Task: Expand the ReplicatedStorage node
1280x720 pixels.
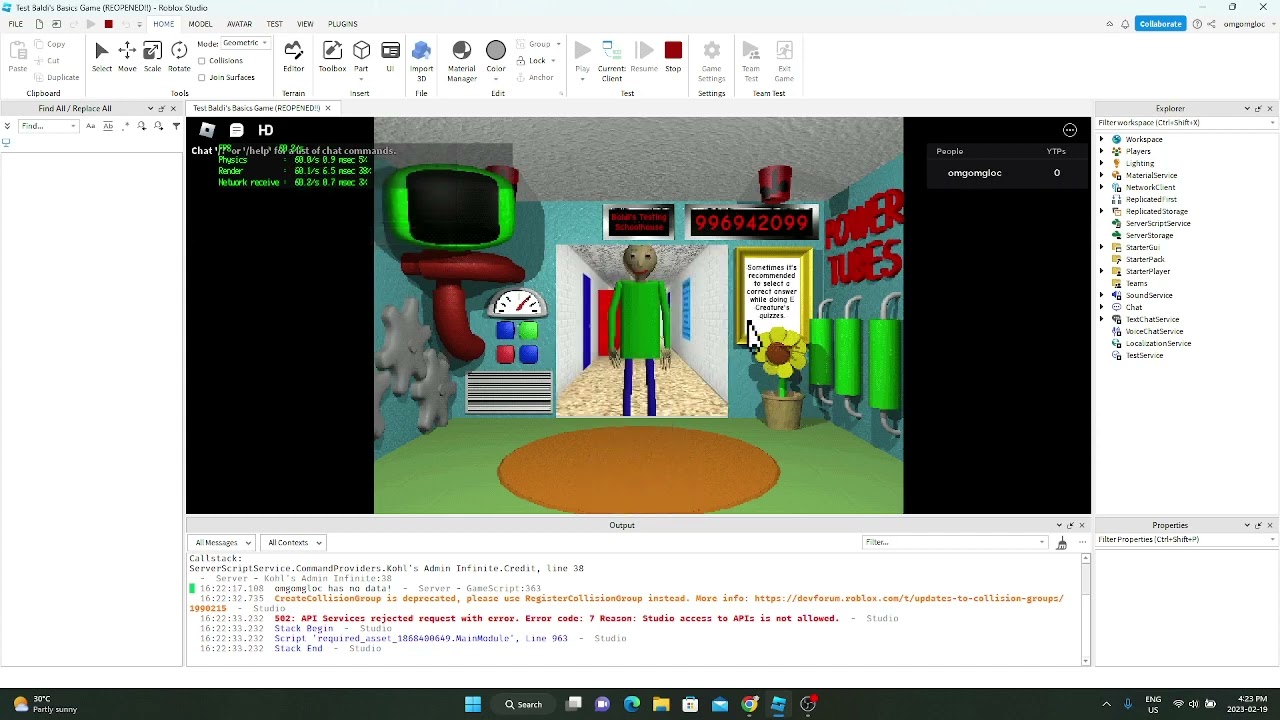Action: click(x=1102, y=211)
